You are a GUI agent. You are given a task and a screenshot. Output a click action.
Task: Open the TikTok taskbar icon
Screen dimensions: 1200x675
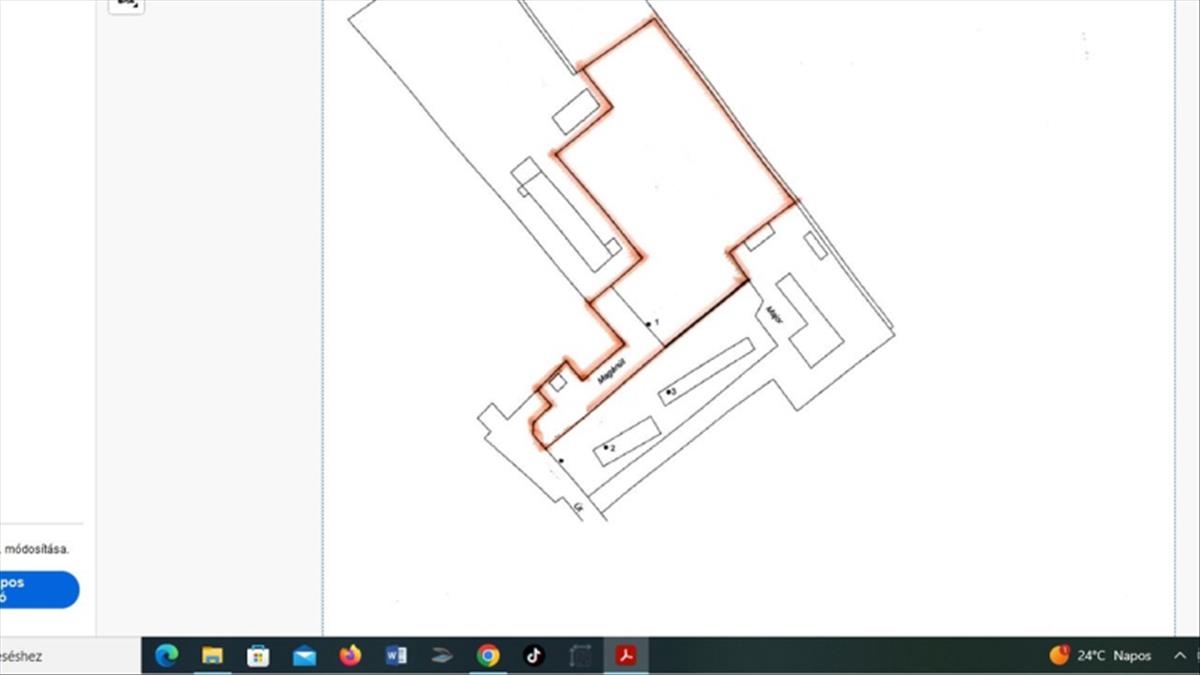coord(534,656)
